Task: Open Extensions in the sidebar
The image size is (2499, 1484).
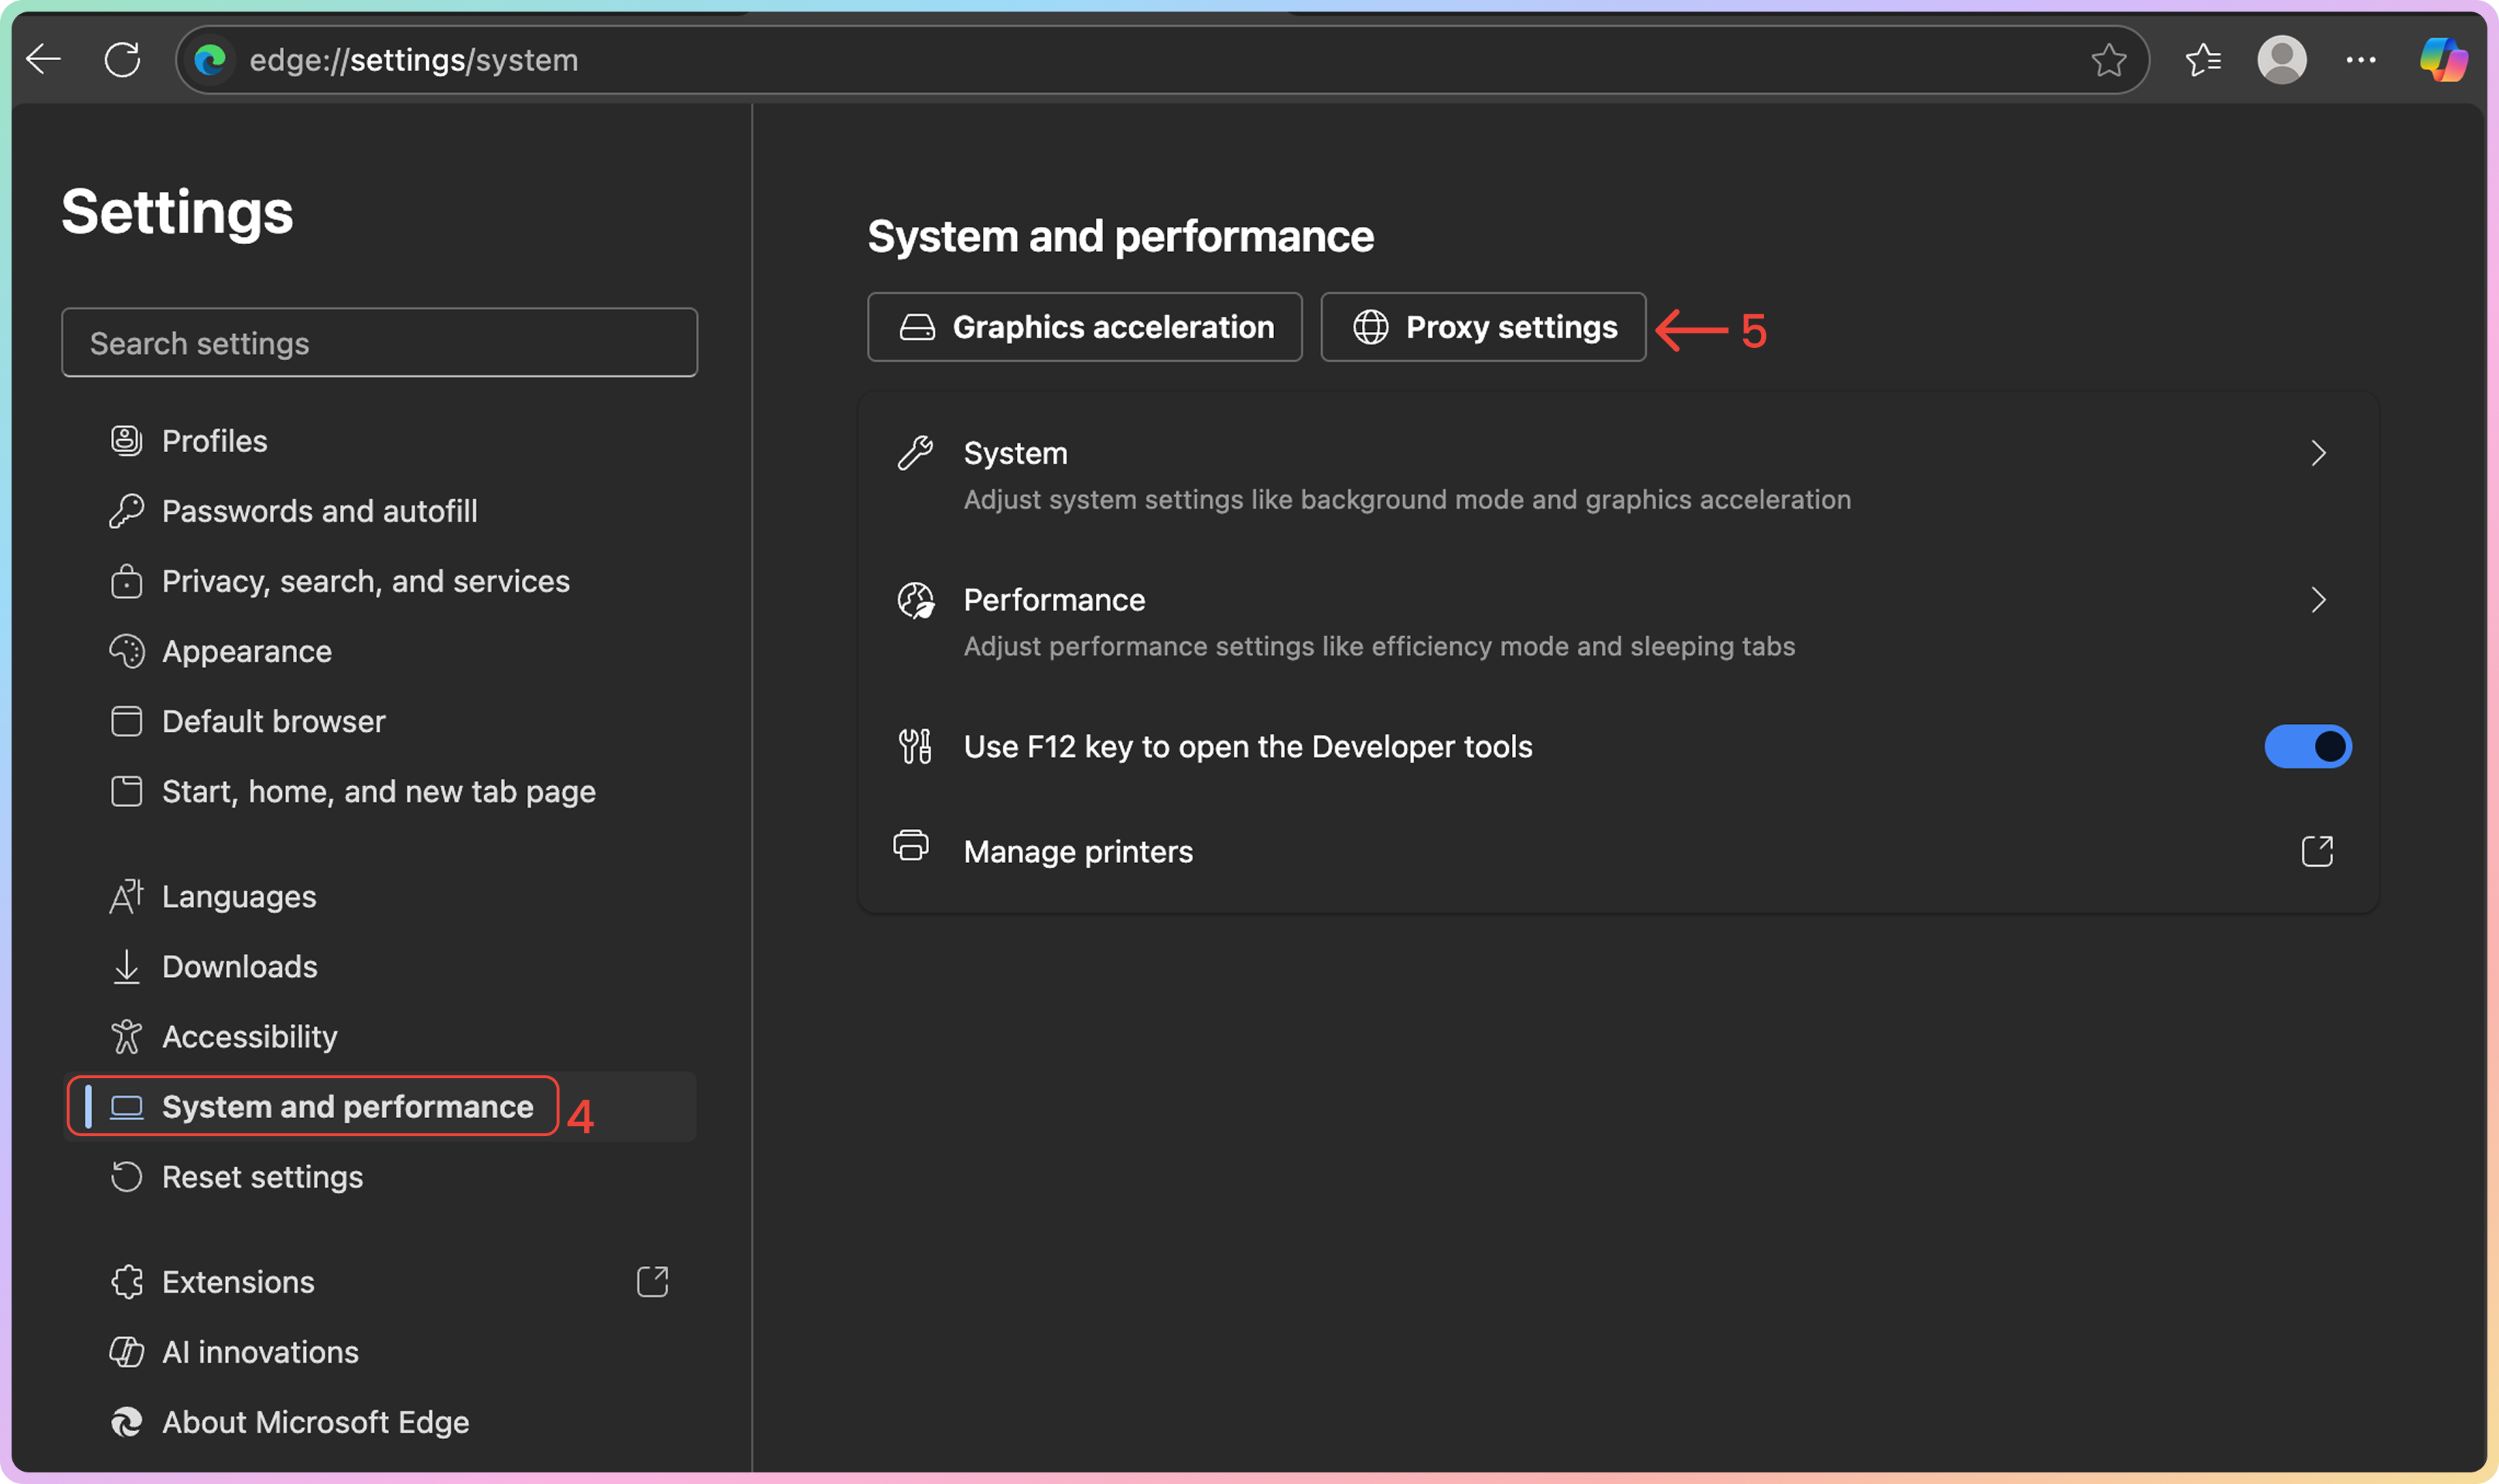Action: [x=238, y=1282]
